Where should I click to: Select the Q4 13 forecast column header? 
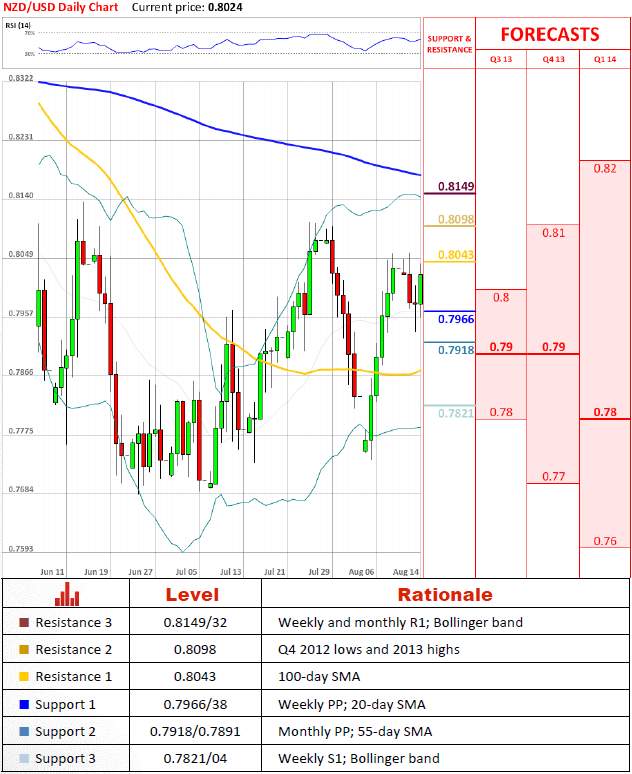point(553,59)
